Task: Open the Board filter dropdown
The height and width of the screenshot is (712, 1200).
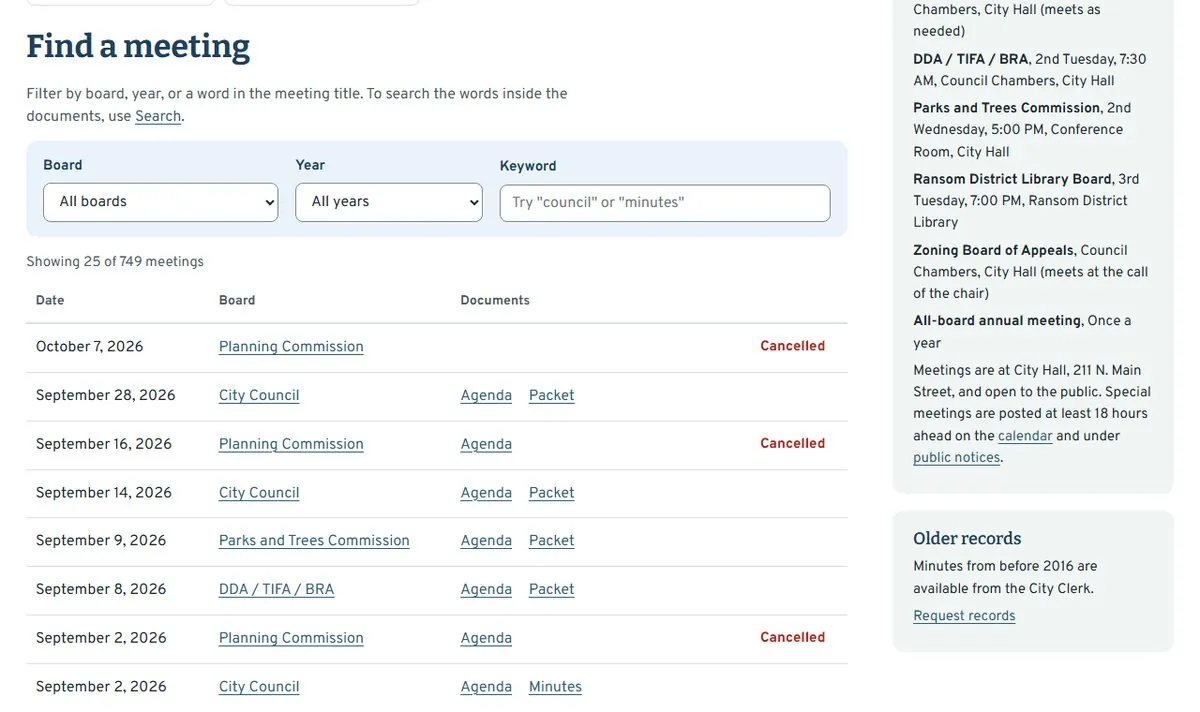Action: (x=160, y=202)
